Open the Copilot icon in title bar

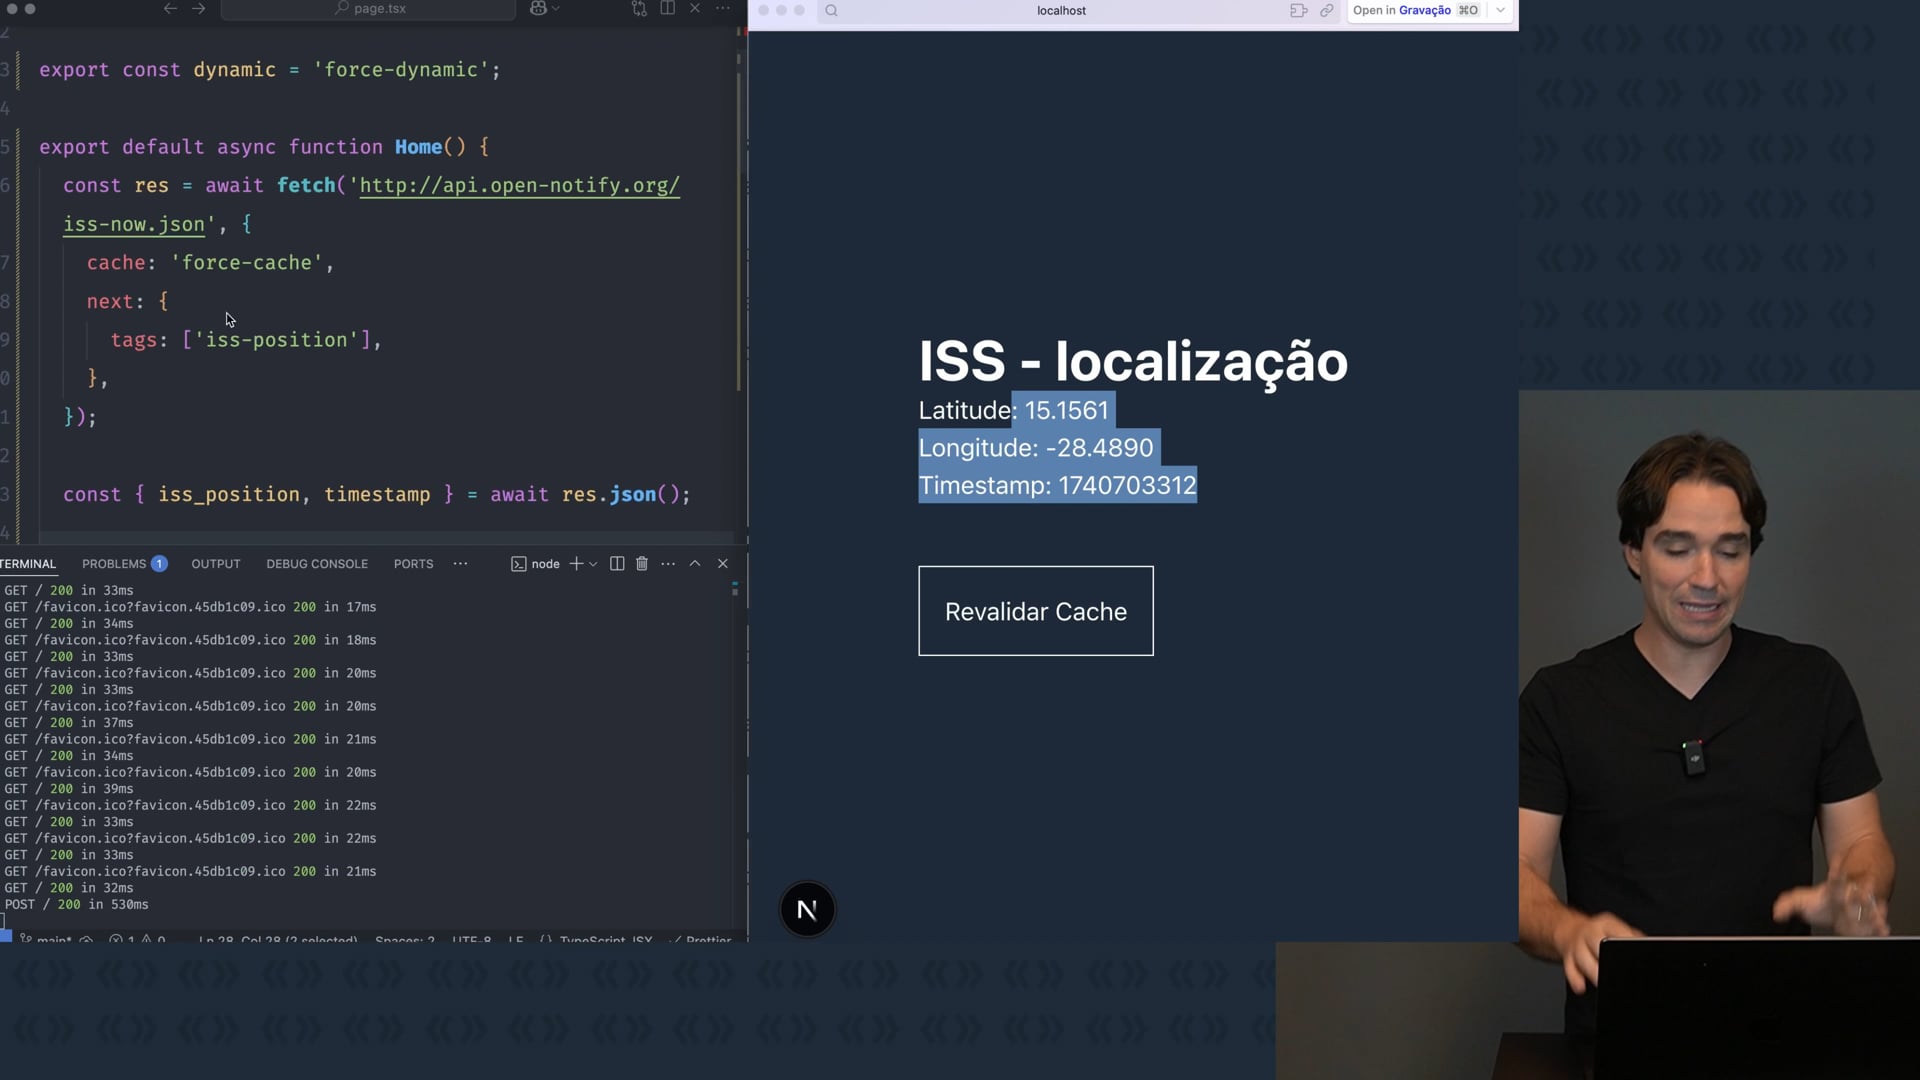pyautogui.click(x=539, y=8)
